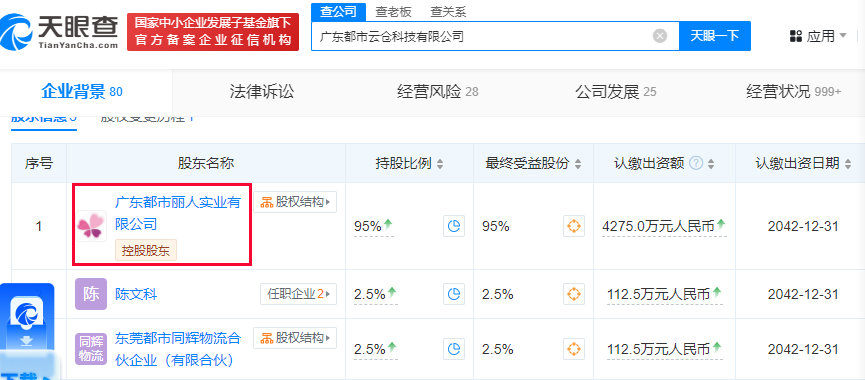This screenshot has height=380, width=865.
Task: Click 4275.0万元人民币 amount
Action: (658, 226)
